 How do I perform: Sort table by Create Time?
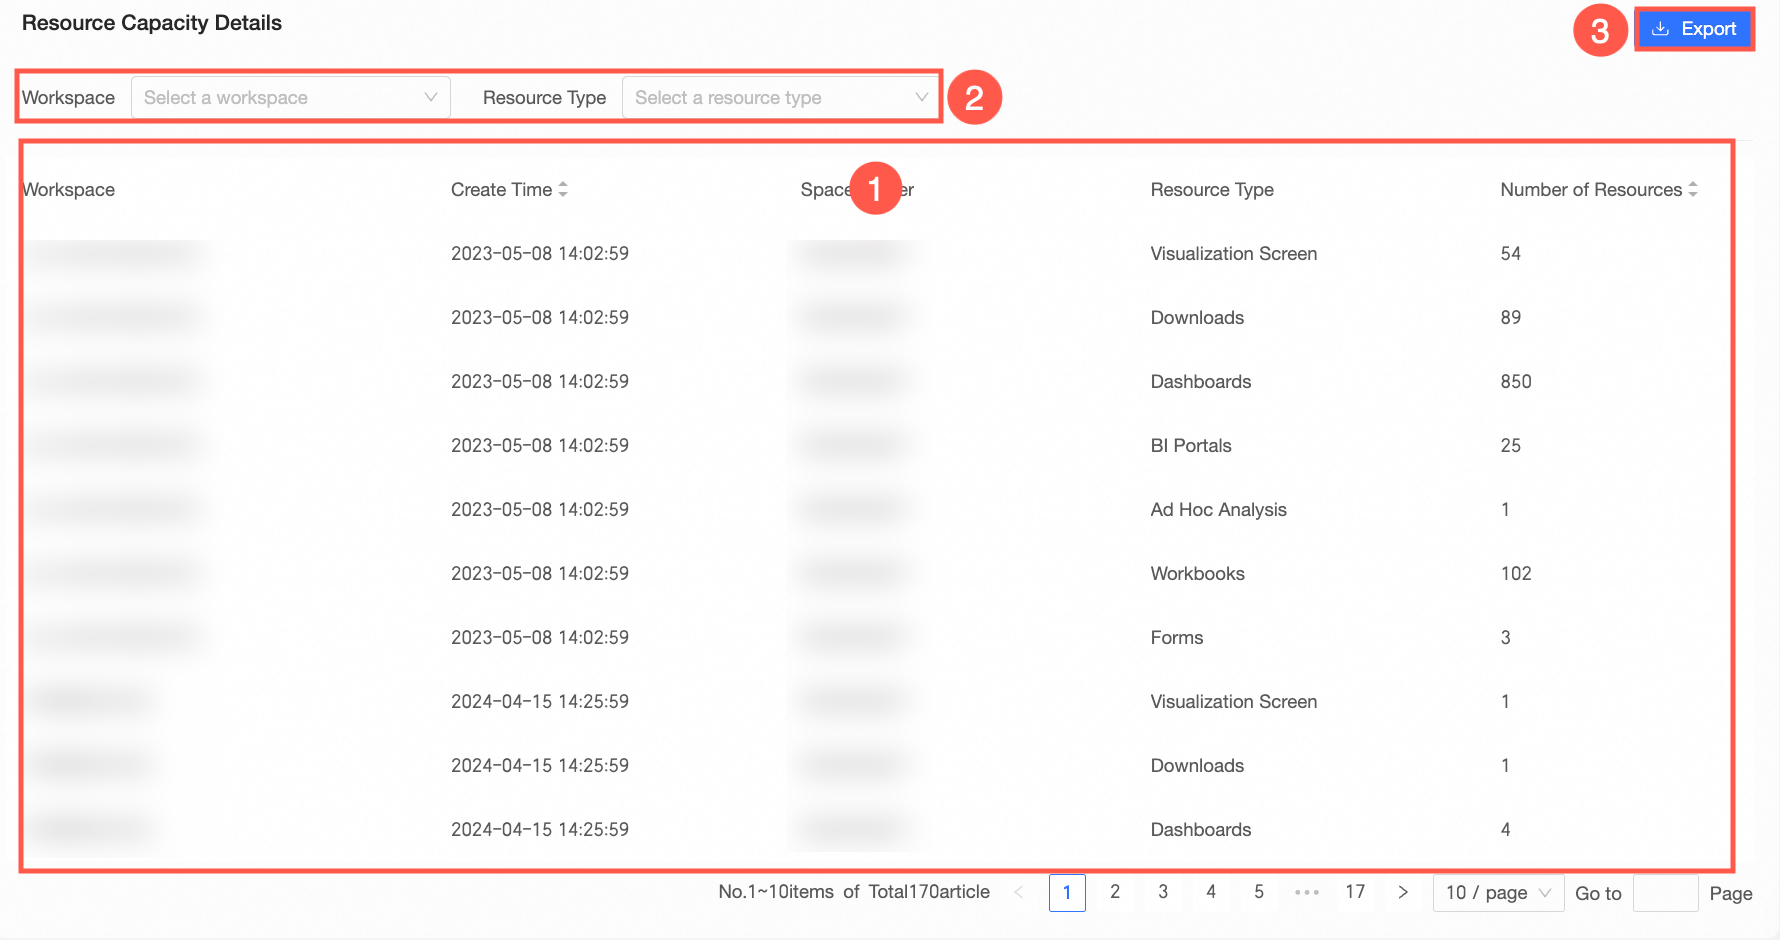(x=563, y=189)
